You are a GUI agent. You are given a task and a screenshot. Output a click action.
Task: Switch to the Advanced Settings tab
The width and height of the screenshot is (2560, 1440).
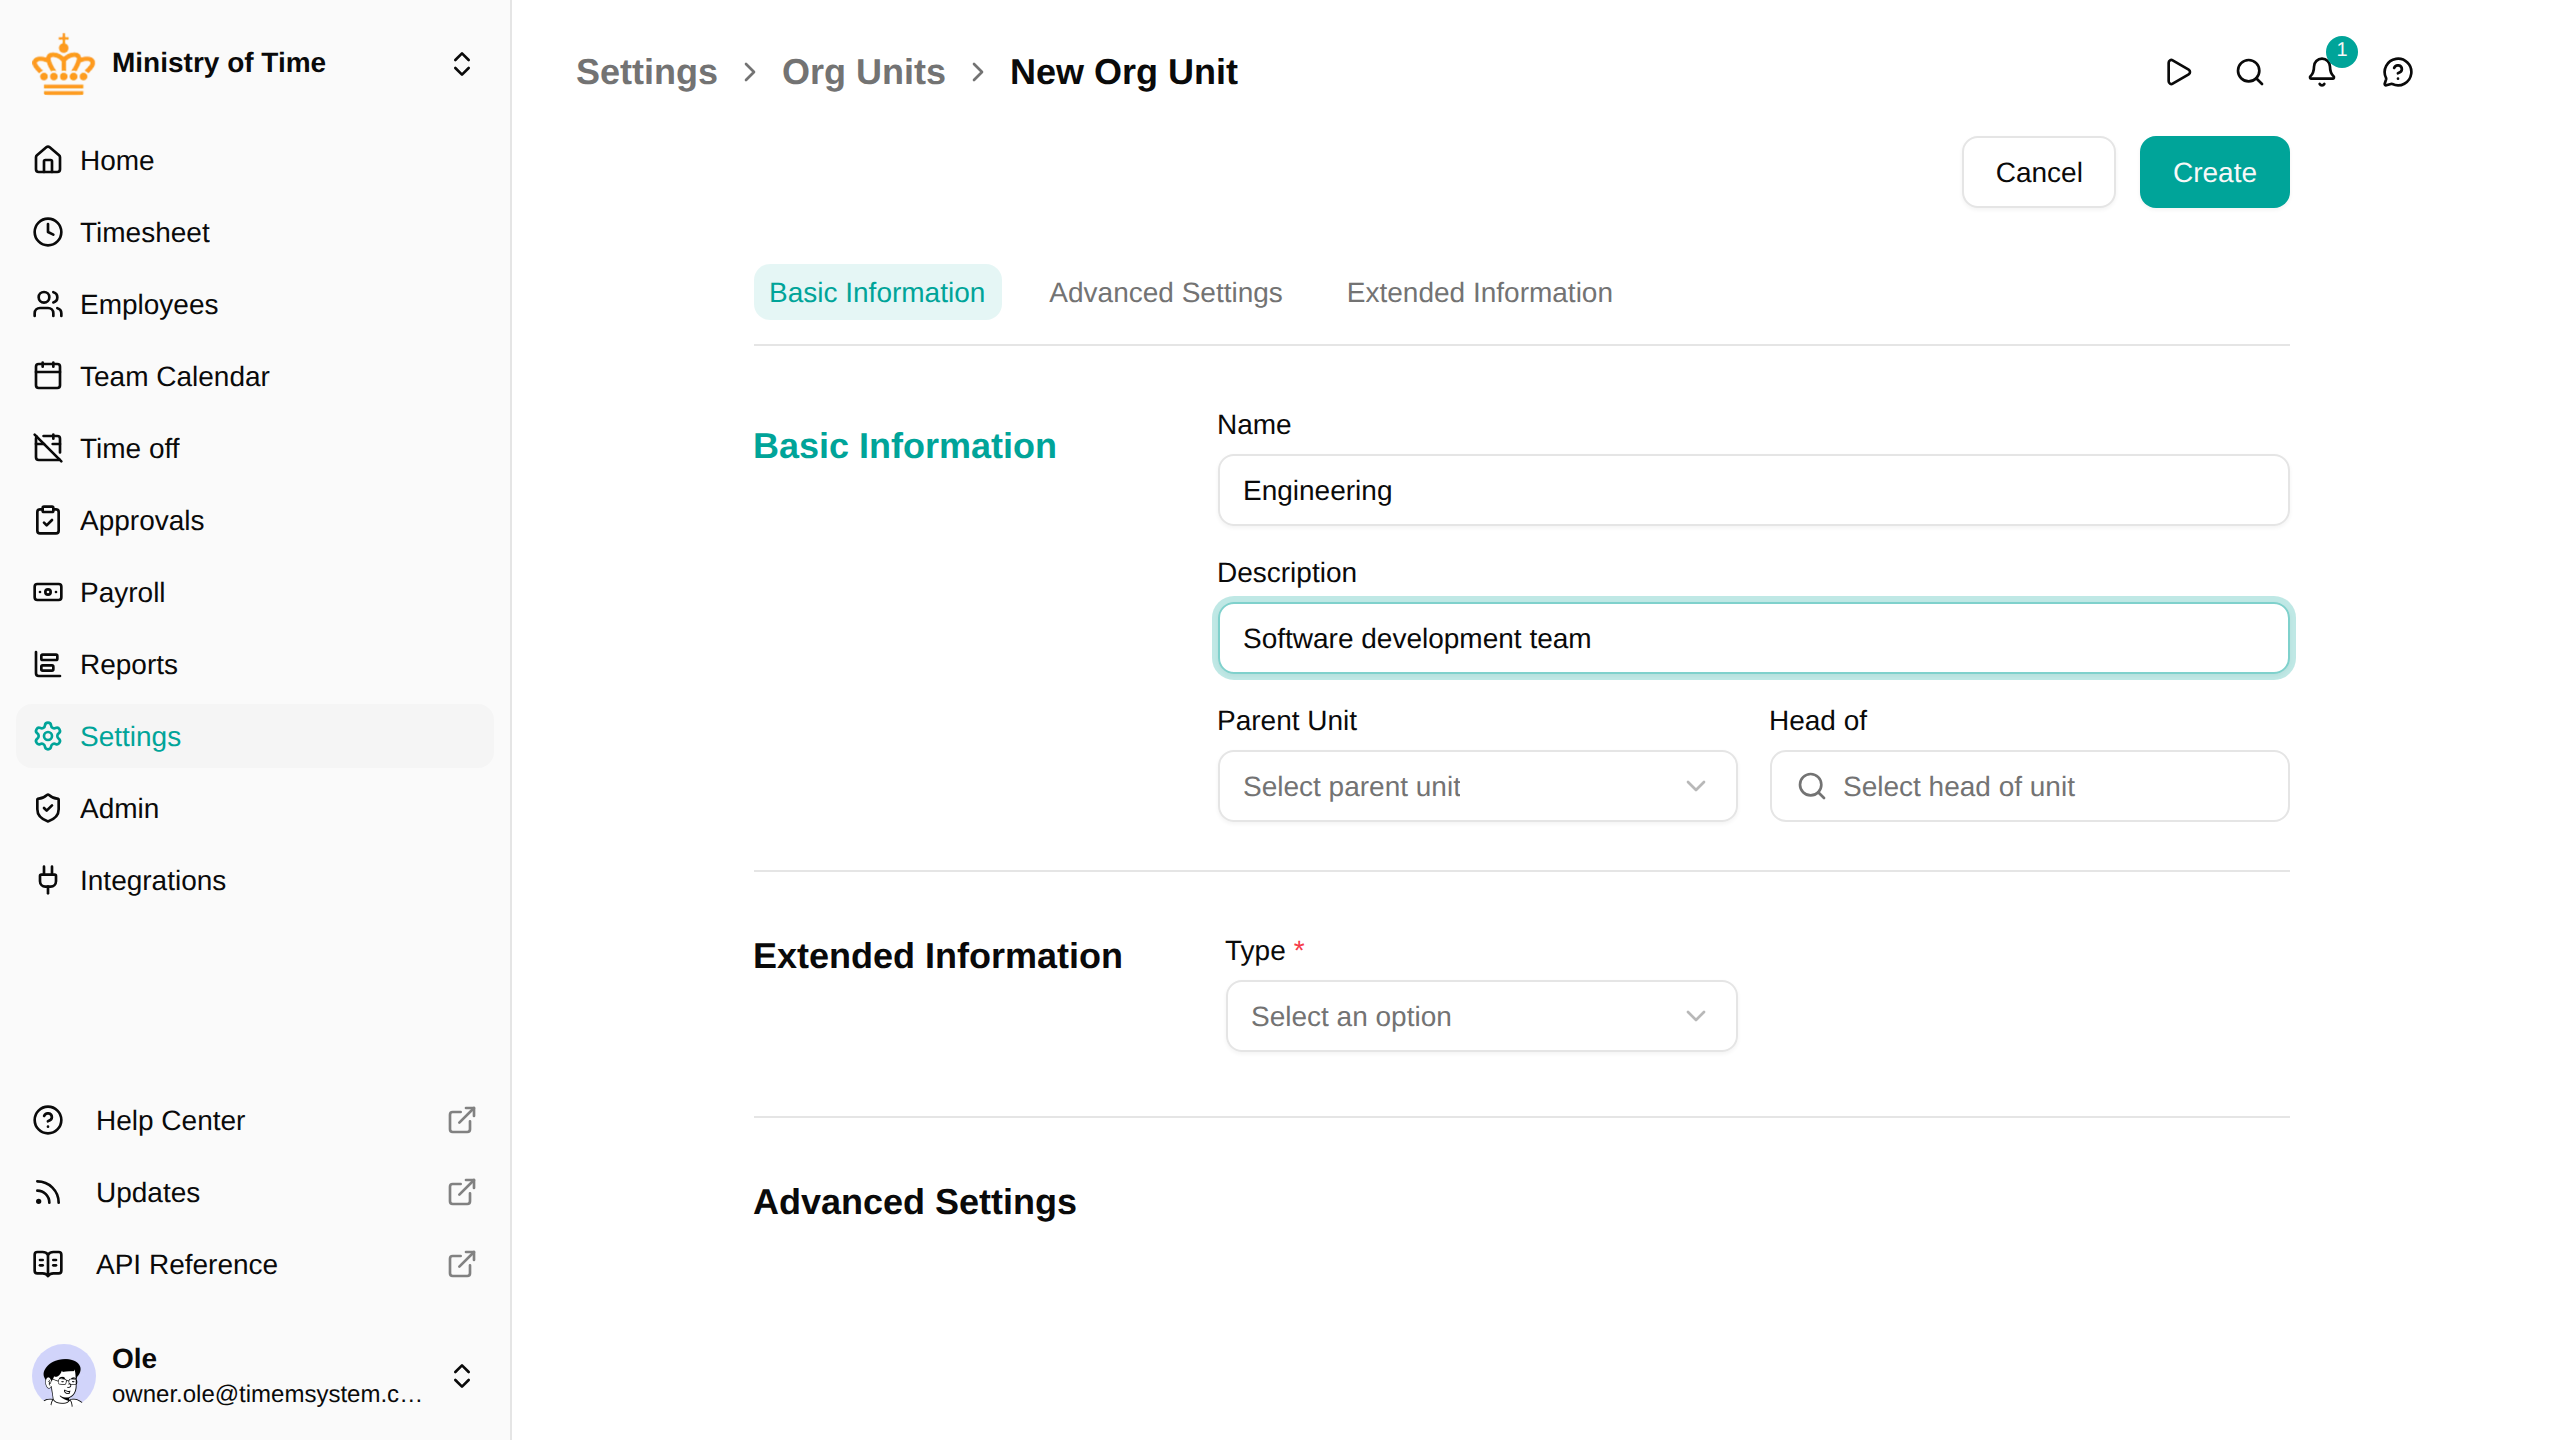coord(1165,292)
